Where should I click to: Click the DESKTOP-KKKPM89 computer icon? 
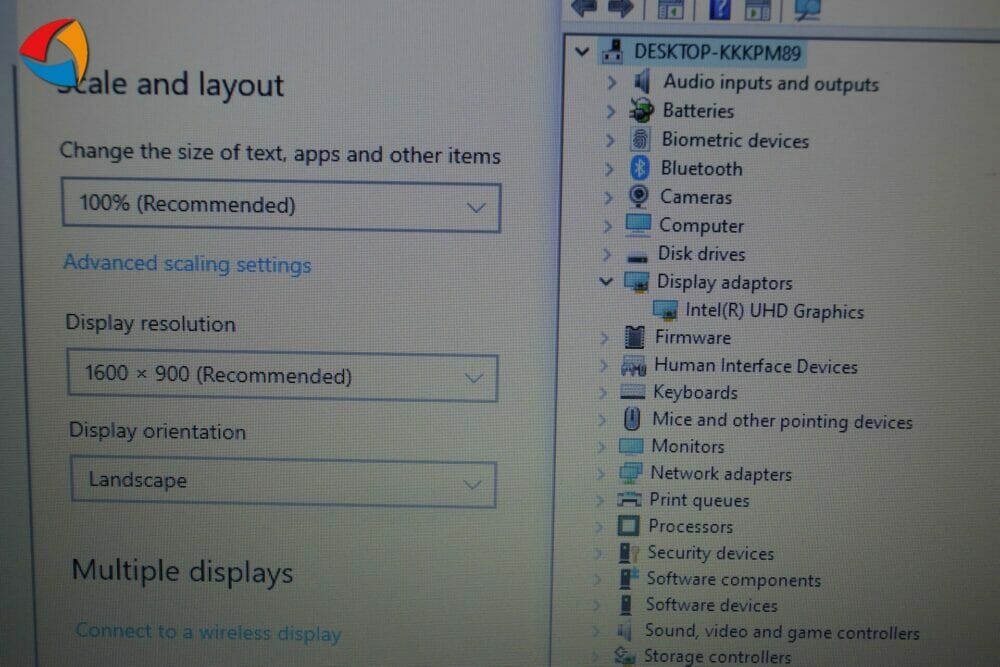[x=612, y=51]
